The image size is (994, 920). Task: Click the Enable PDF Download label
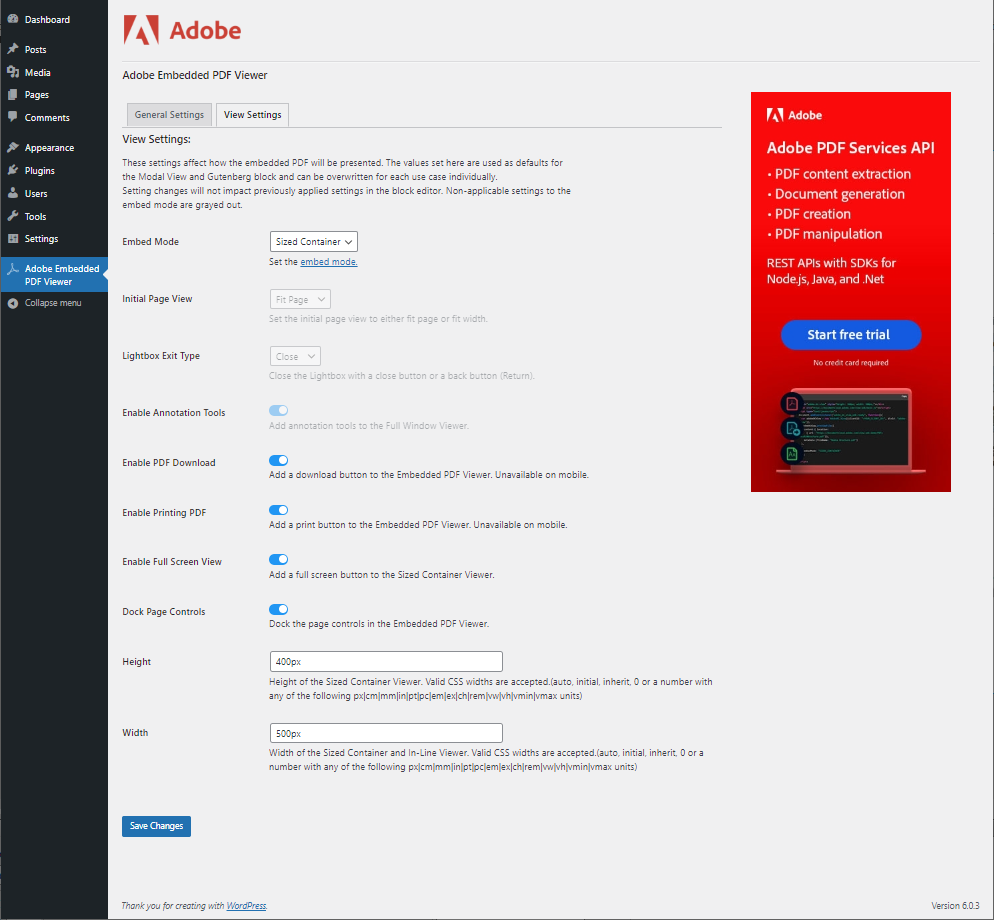(x=169, y=463)
